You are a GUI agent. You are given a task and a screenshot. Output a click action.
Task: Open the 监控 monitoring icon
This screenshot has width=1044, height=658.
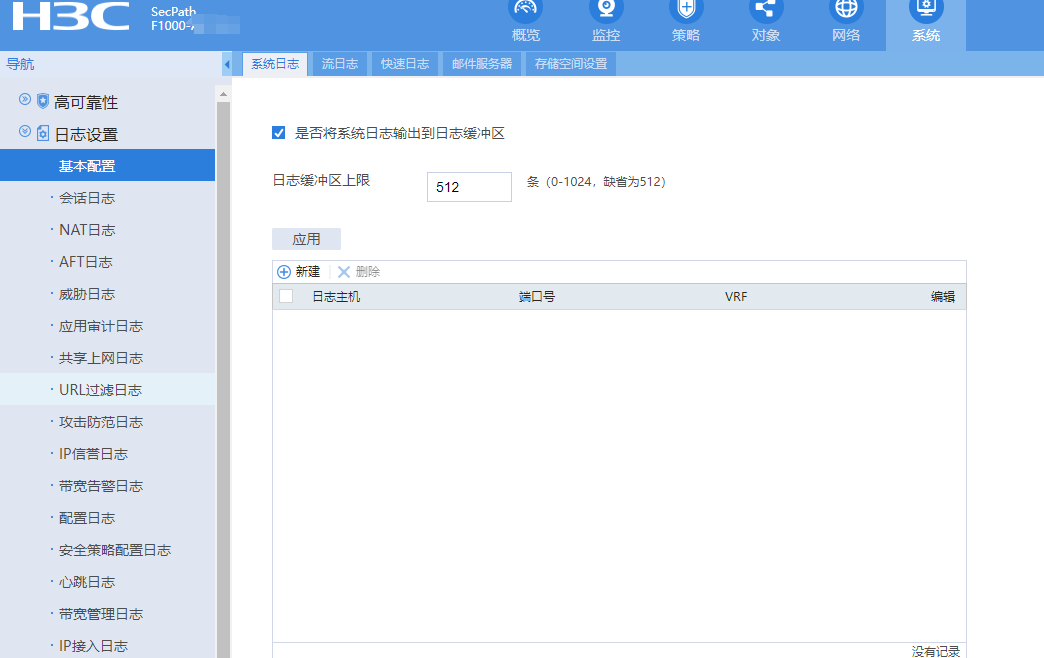pos(606,9)
